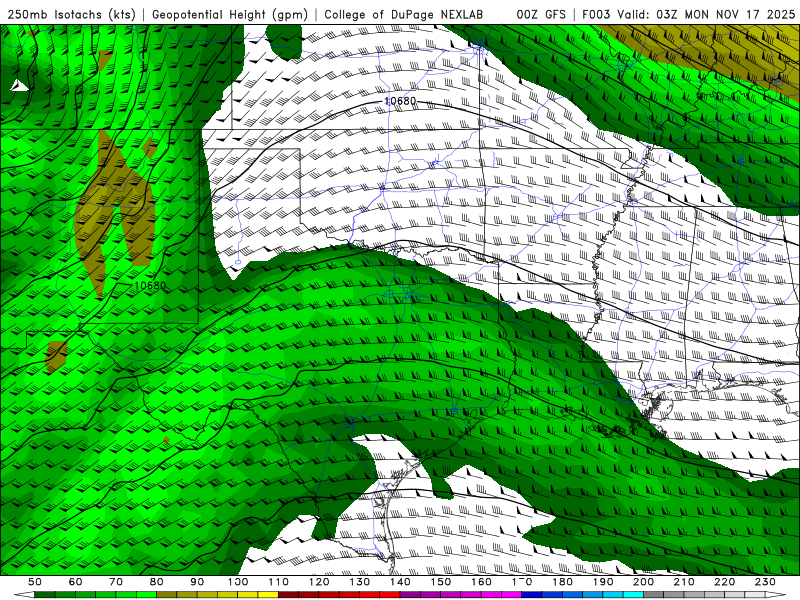The height and width of the screenshot is (600, 800).
Task: Pick the darkest green swatch under 50
Action: (45, 595)
